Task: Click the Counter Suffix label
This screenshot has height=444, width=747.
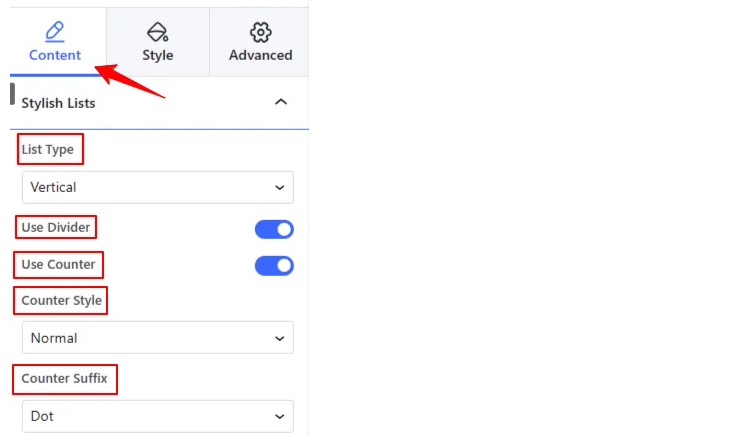Action: tap(65, 379)
